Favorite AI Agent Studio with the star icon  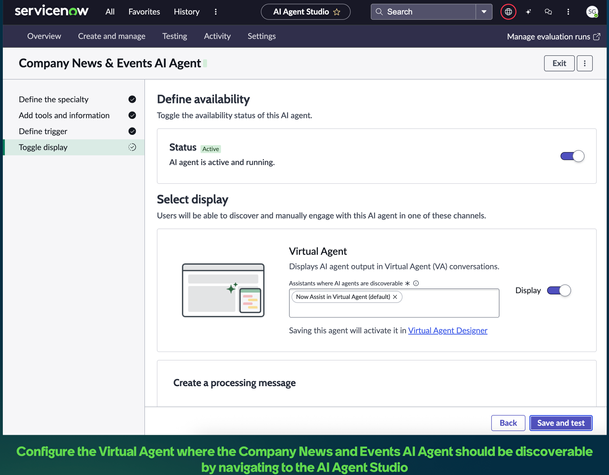(x=337, y=12)
